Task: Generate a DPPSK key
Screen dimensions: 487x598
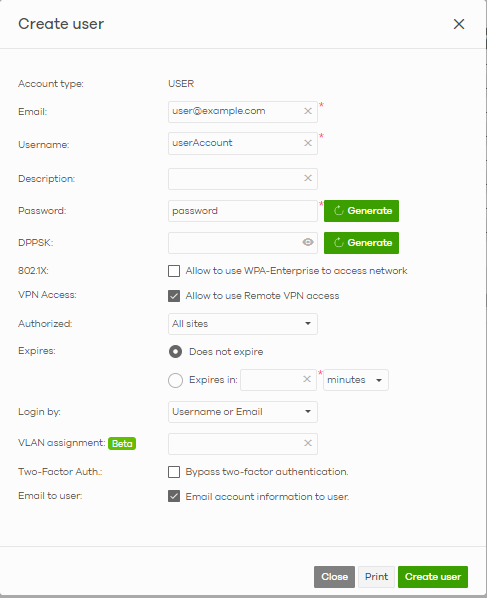Action: pyautogui.click(x=361, y=243)
